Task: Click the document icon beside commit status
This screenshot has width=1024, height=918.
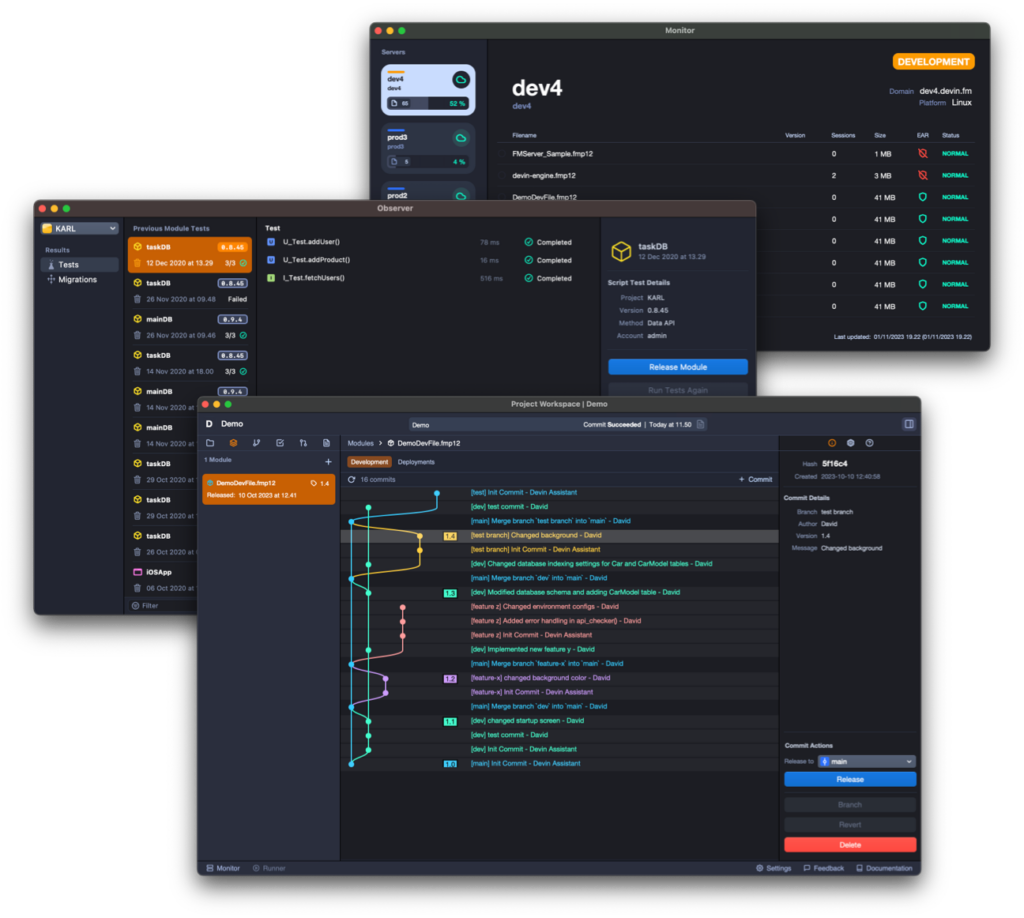Action: click(x=701, y=424)
